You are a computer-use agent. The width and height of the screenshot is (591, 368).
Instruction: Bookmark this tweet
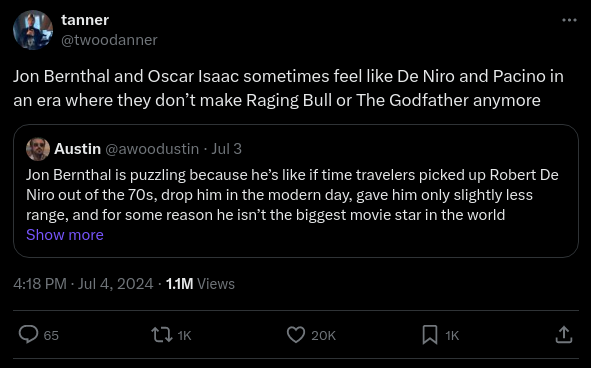[430, 335]
